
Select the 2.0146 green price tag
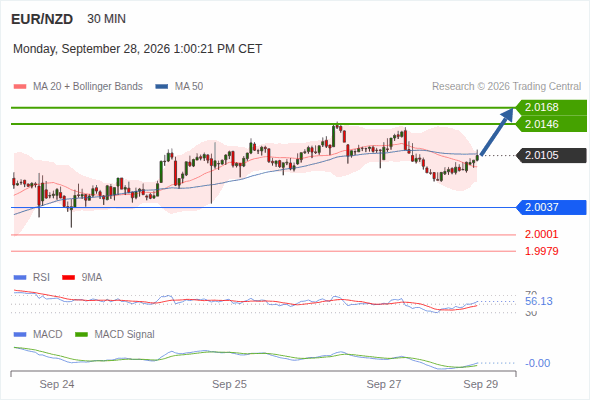point(551,124)
